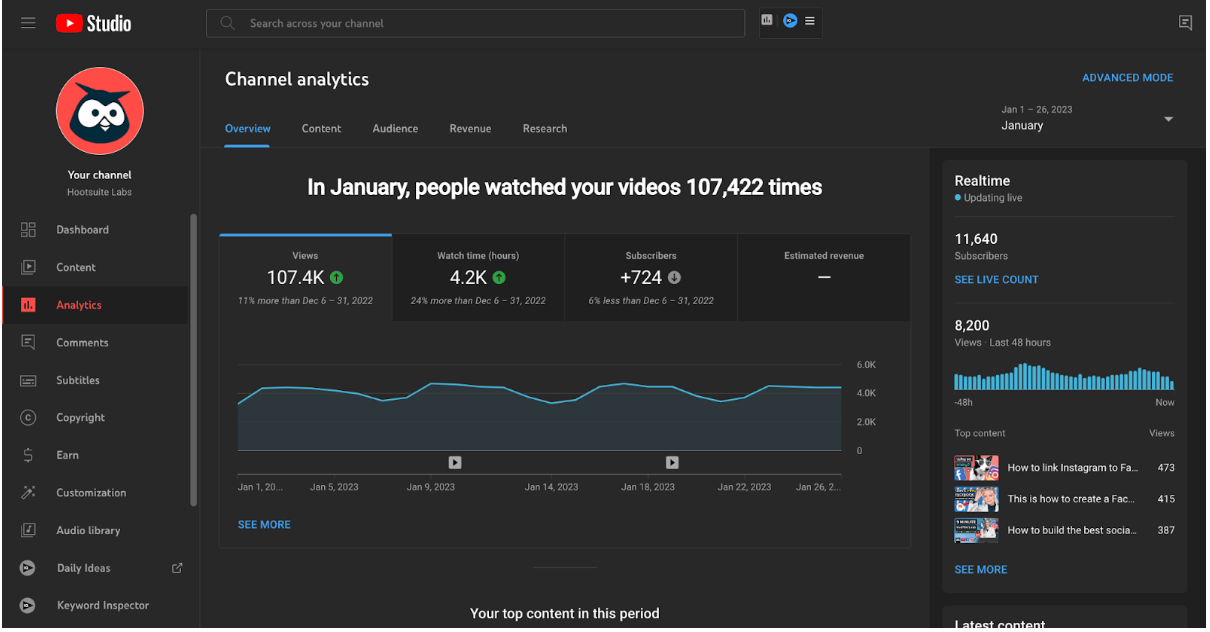Select the Subscribers metric card
Viewport: 1210px width, 632px height.
[x=651, y=278]
